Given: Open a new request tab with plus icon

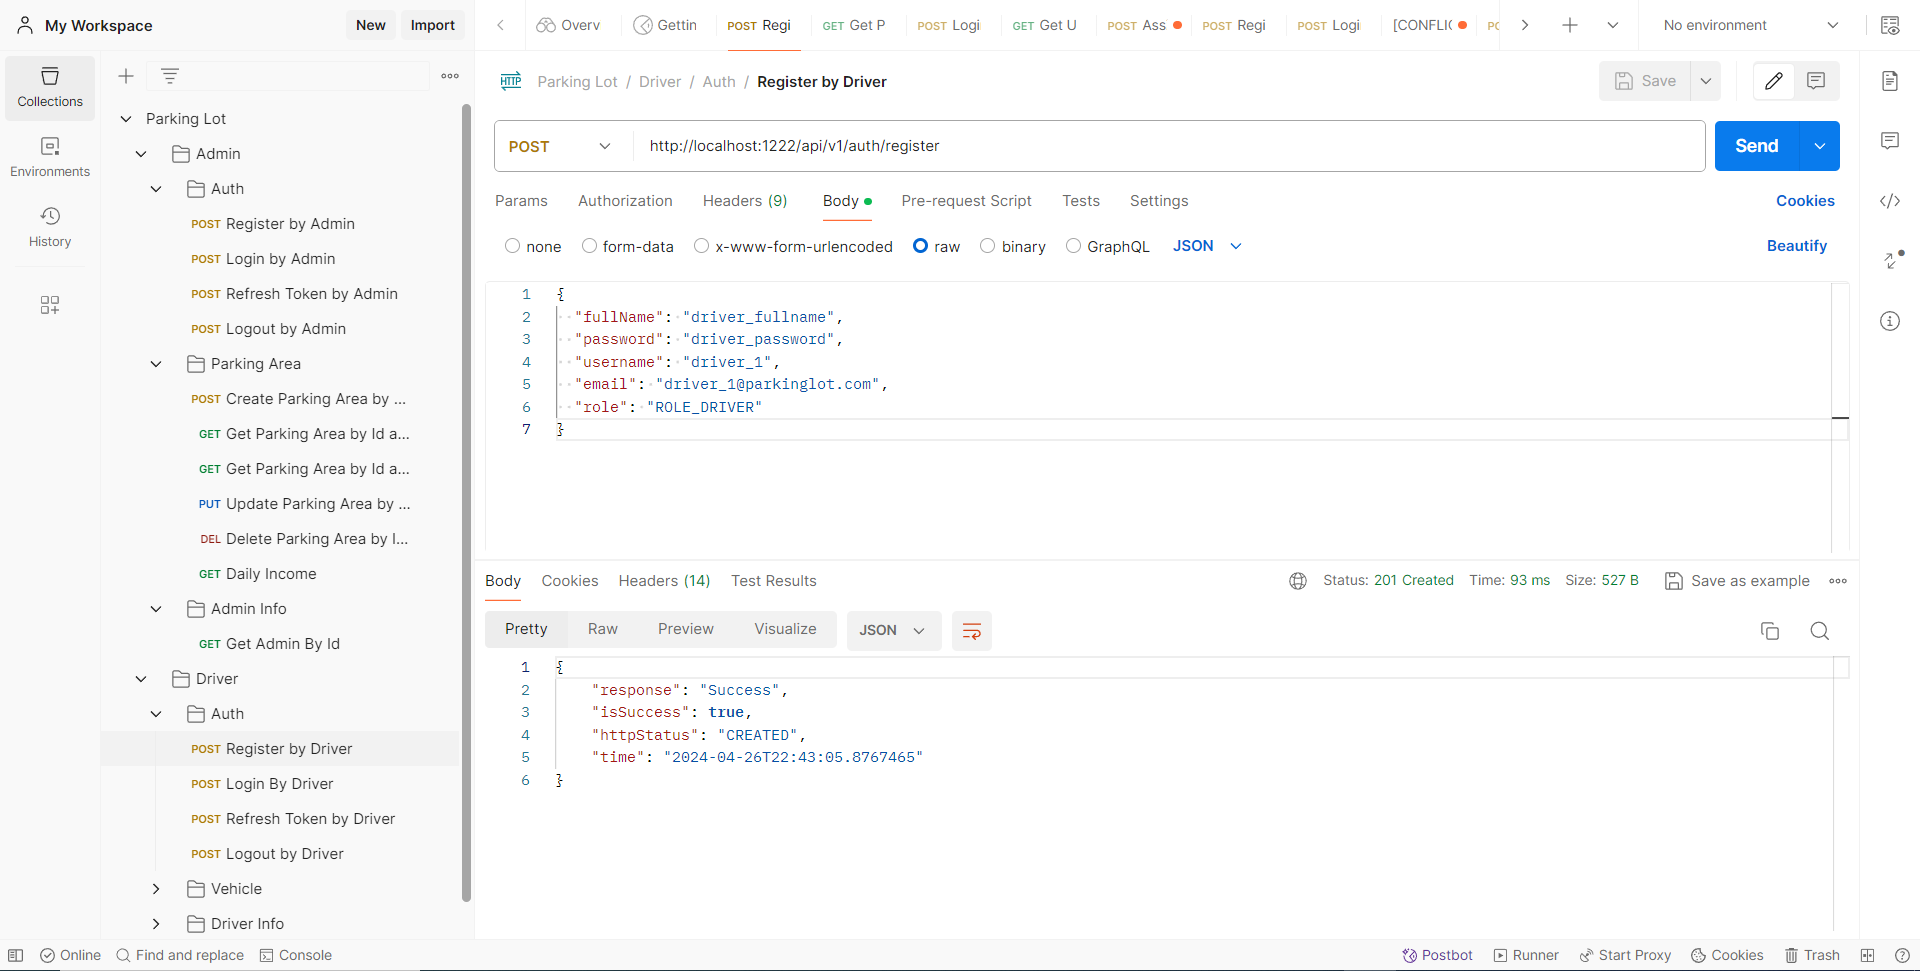Looking at the screenshot, I should 1570,25.
